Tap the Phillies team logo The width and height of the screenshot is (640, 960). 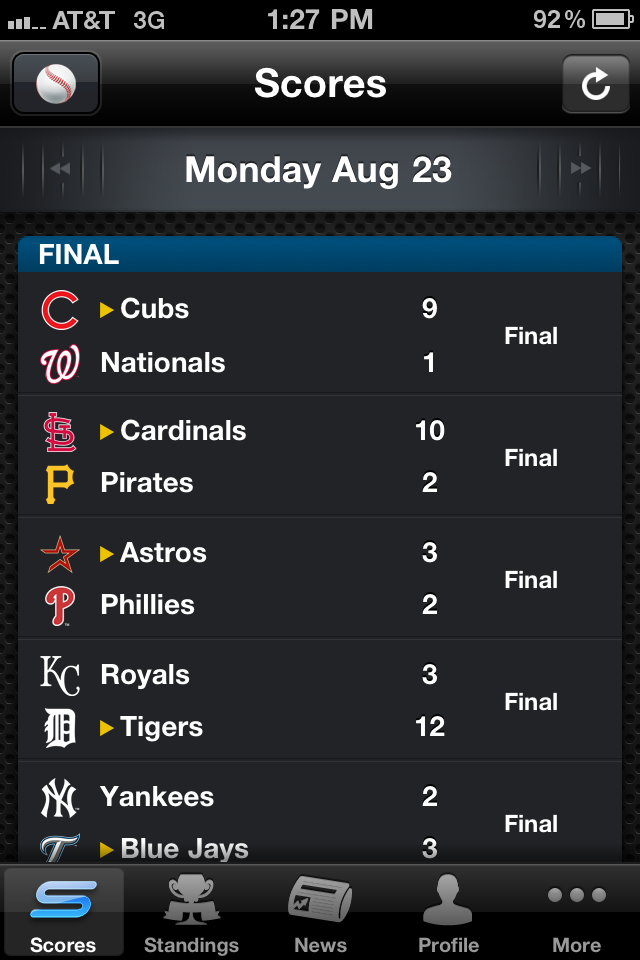coord(60,606)
